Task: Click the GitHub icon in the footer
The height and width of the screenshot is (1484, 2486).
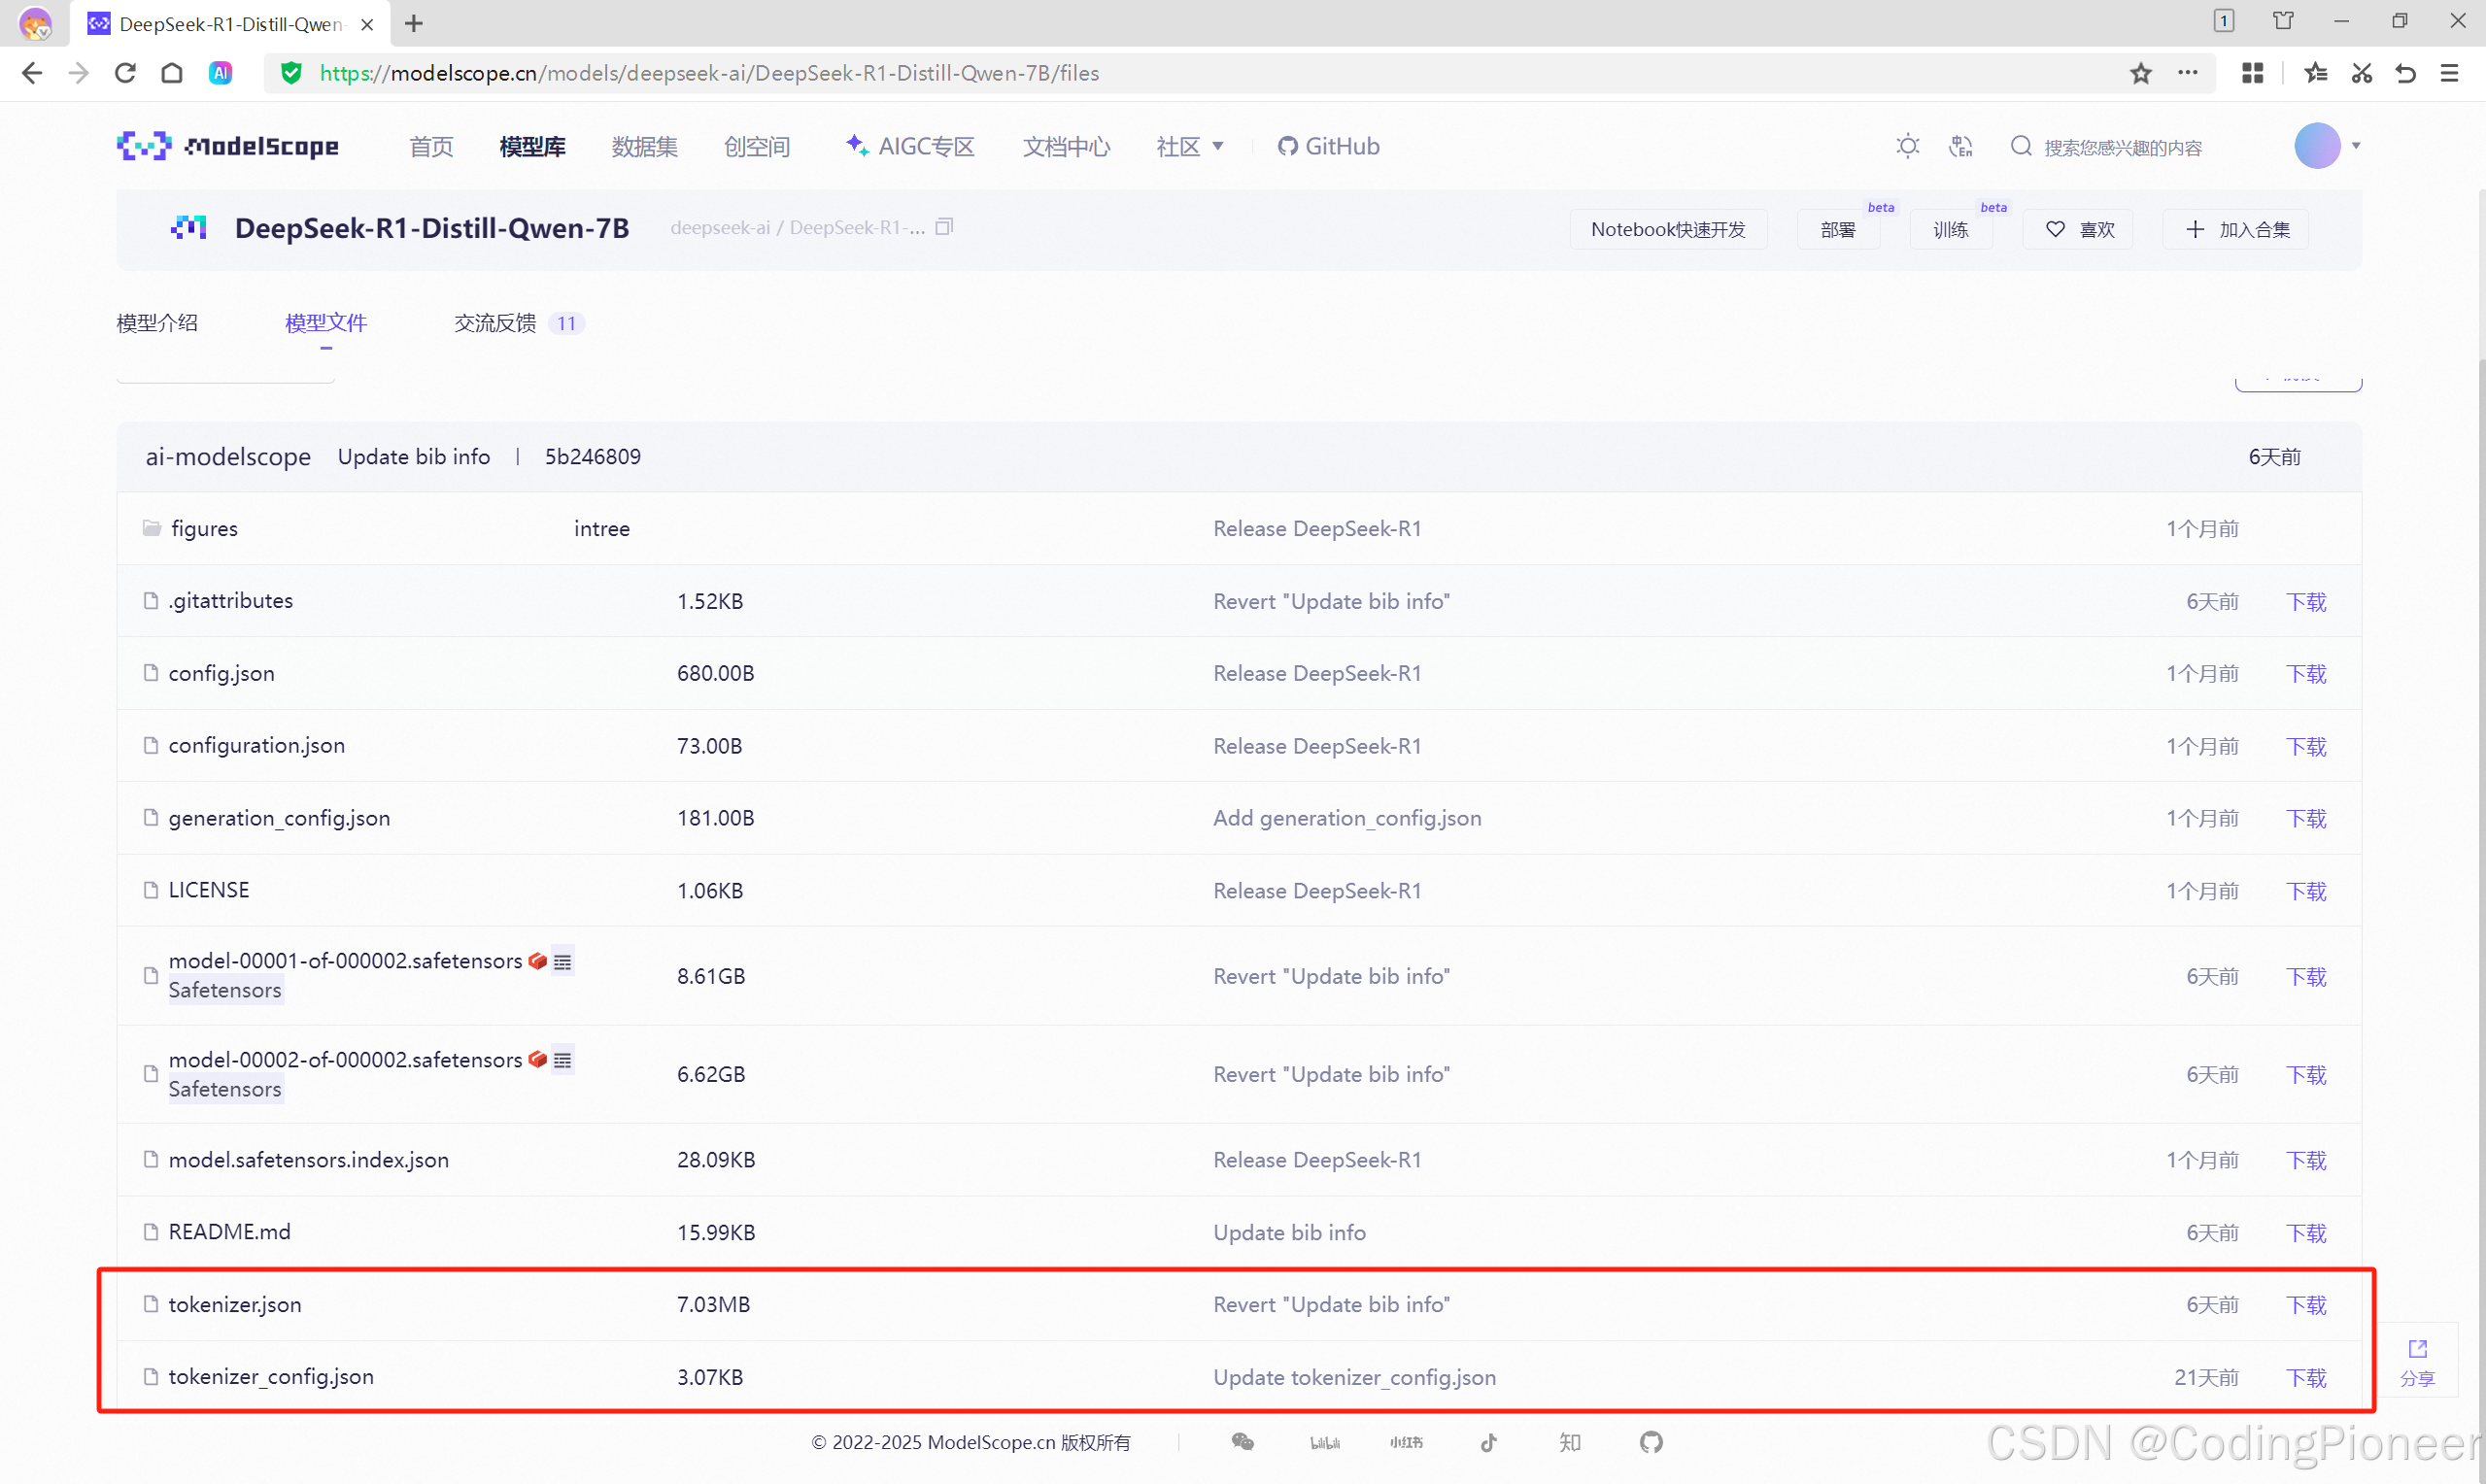Action: 1651,1441
